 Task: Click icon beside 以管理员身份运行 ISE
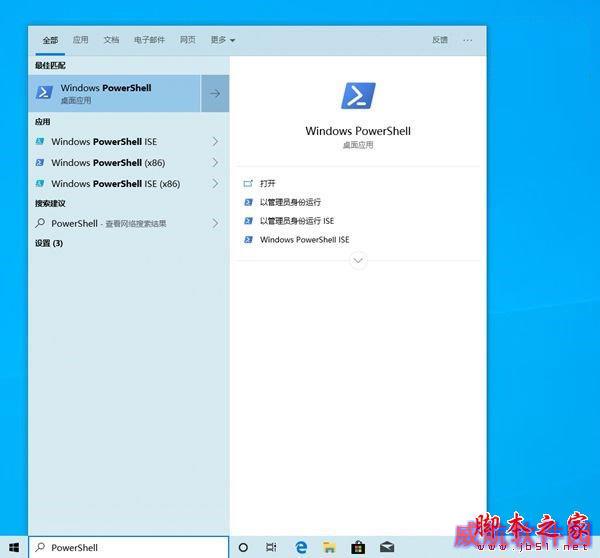pos(248,221)
